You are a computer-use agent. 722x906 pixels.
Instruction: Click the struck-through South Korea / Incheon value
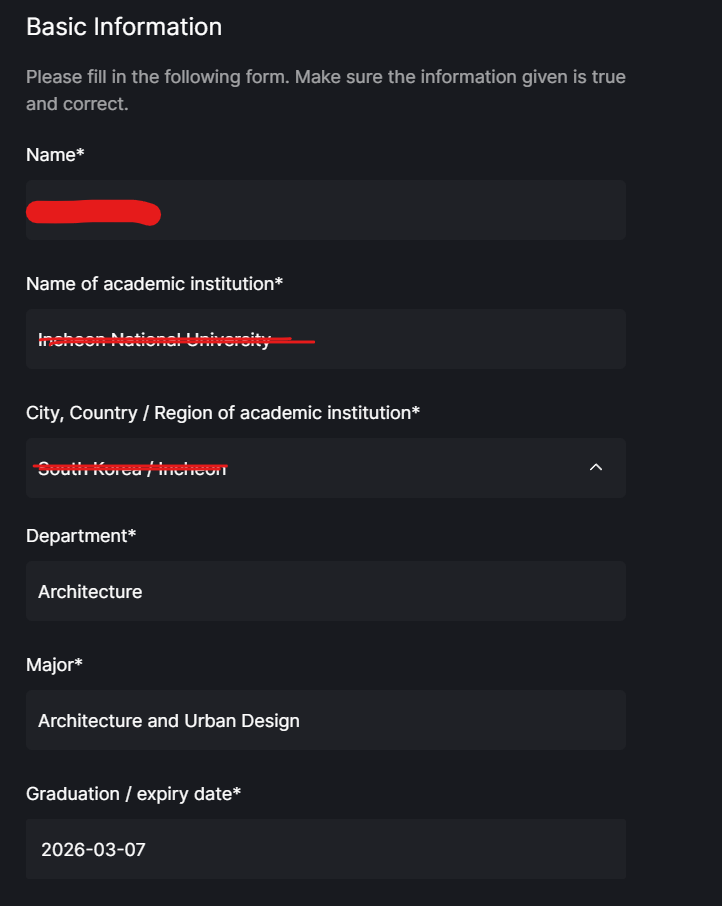click(132, 467)
